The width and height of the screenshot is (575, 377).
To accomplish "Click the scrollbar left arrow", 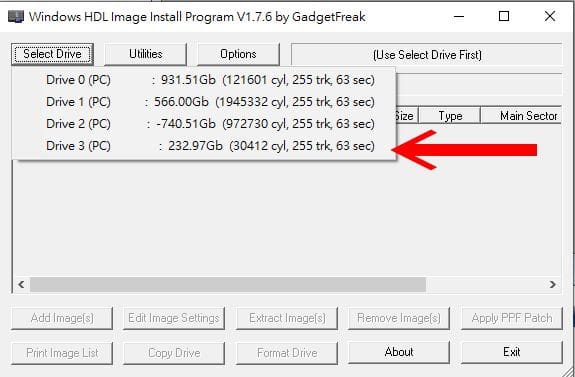I will [x=21, y=285].
